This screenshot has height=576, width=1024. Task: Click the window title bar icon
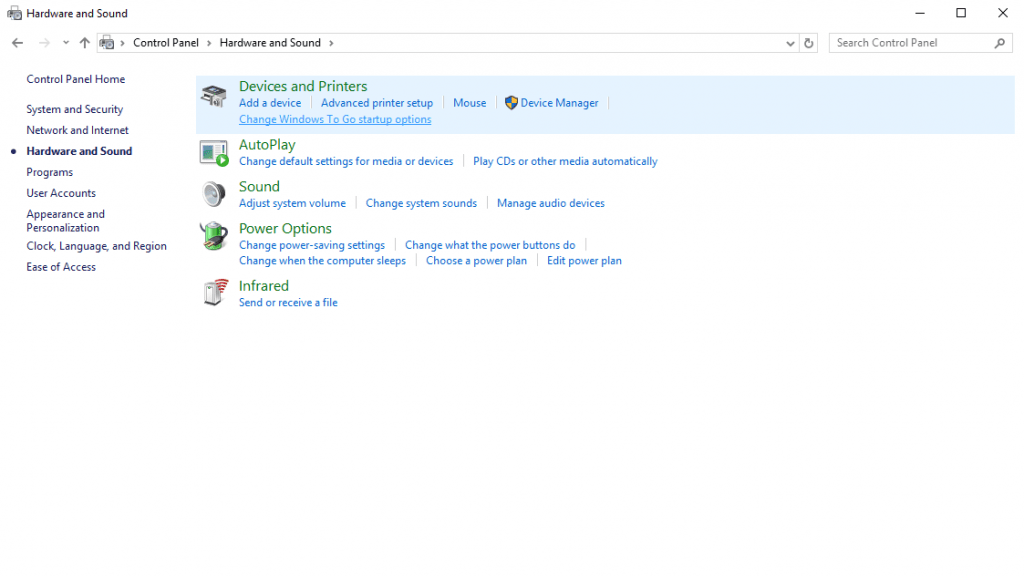point(14,13)
